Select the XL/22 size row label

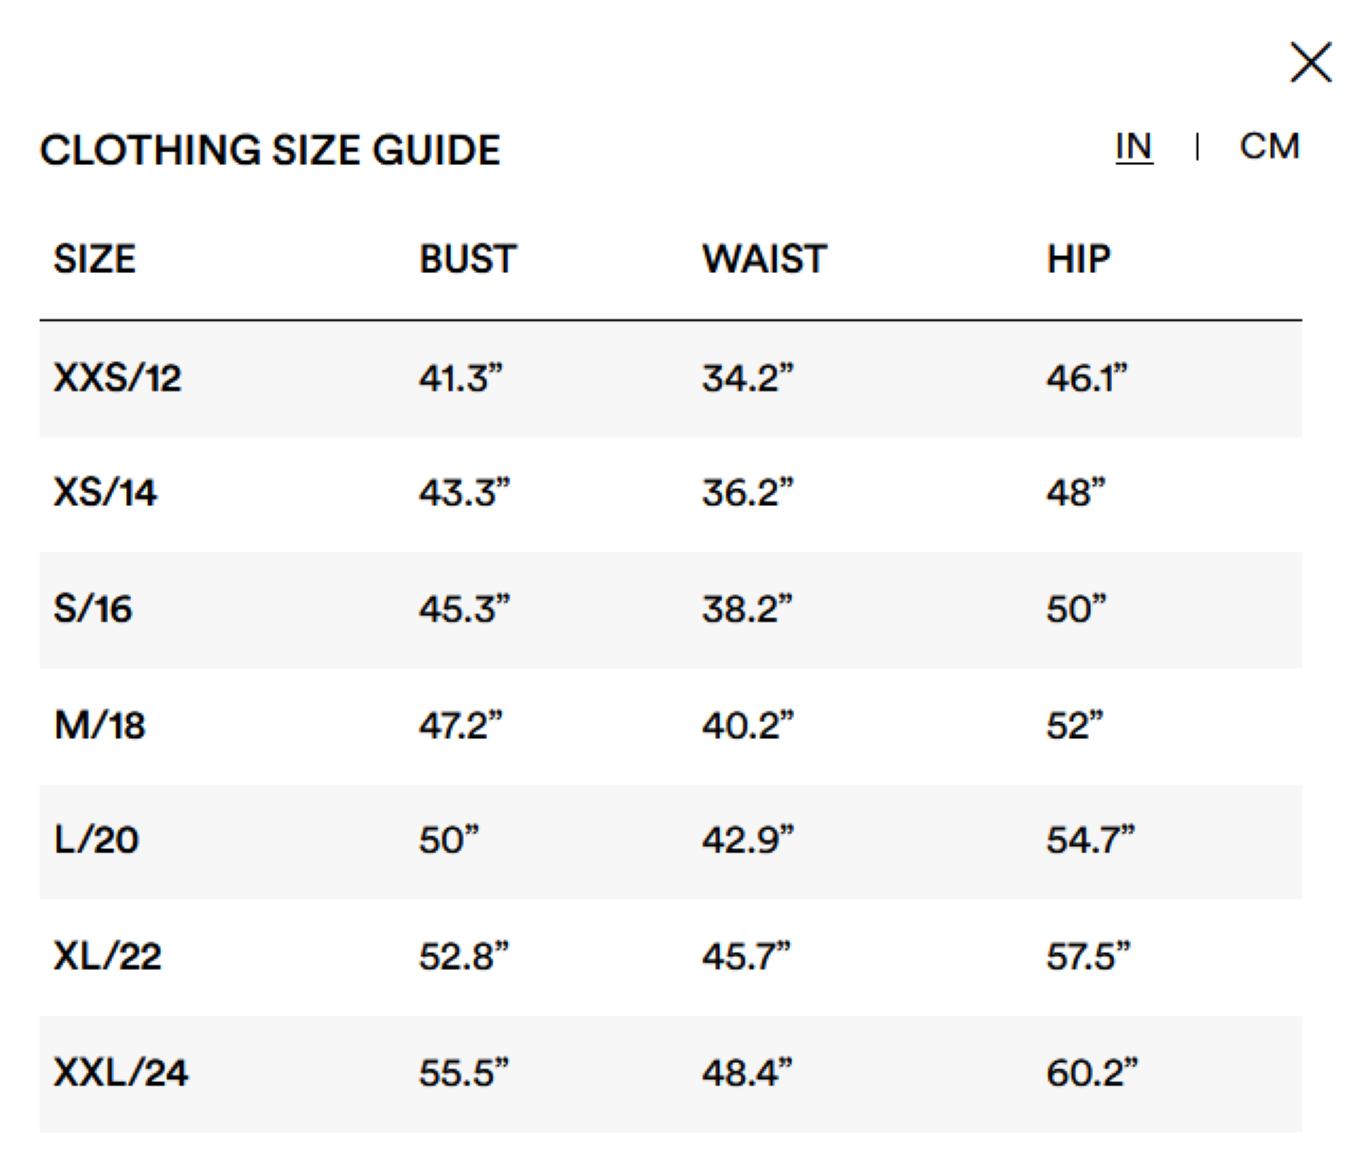(x=108, y=956)
